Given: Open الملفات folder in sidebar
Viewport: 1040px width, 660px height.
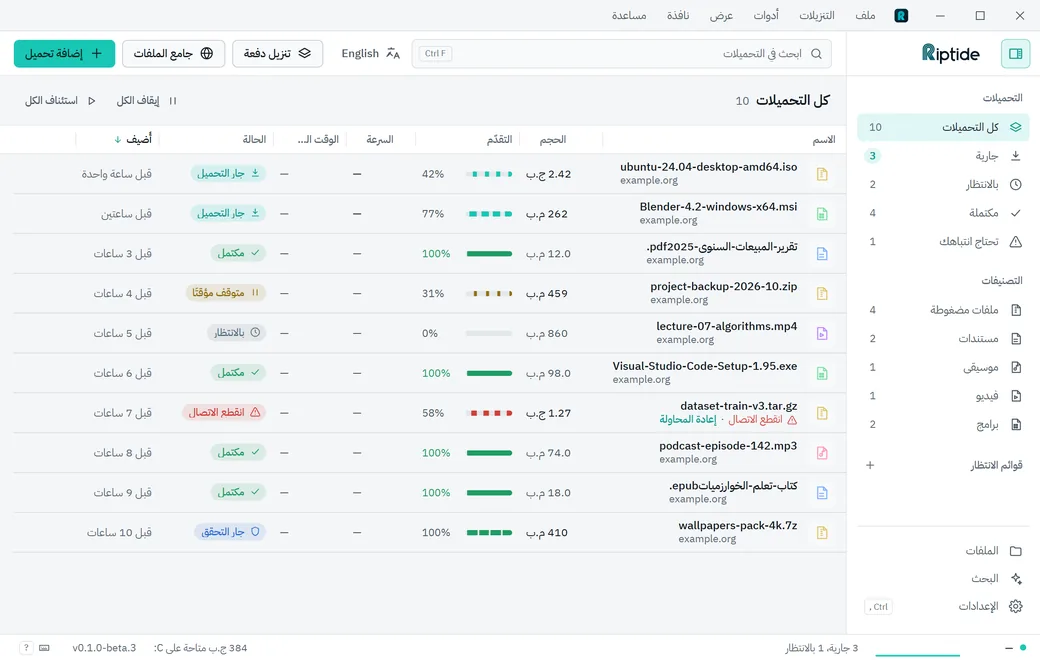Looking at the screenshot, I should [x=942, y=551].
